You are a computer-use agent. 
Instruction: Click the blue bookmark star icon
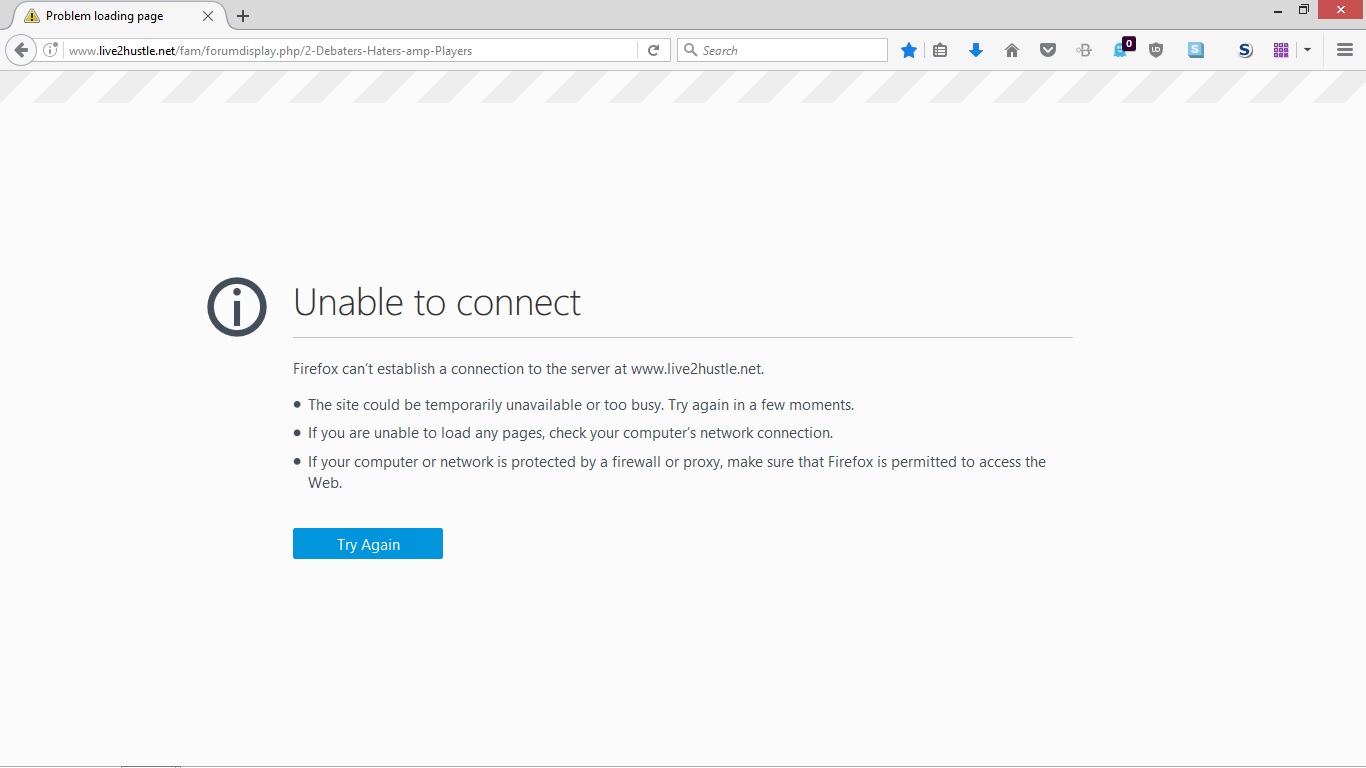[909, 50]
